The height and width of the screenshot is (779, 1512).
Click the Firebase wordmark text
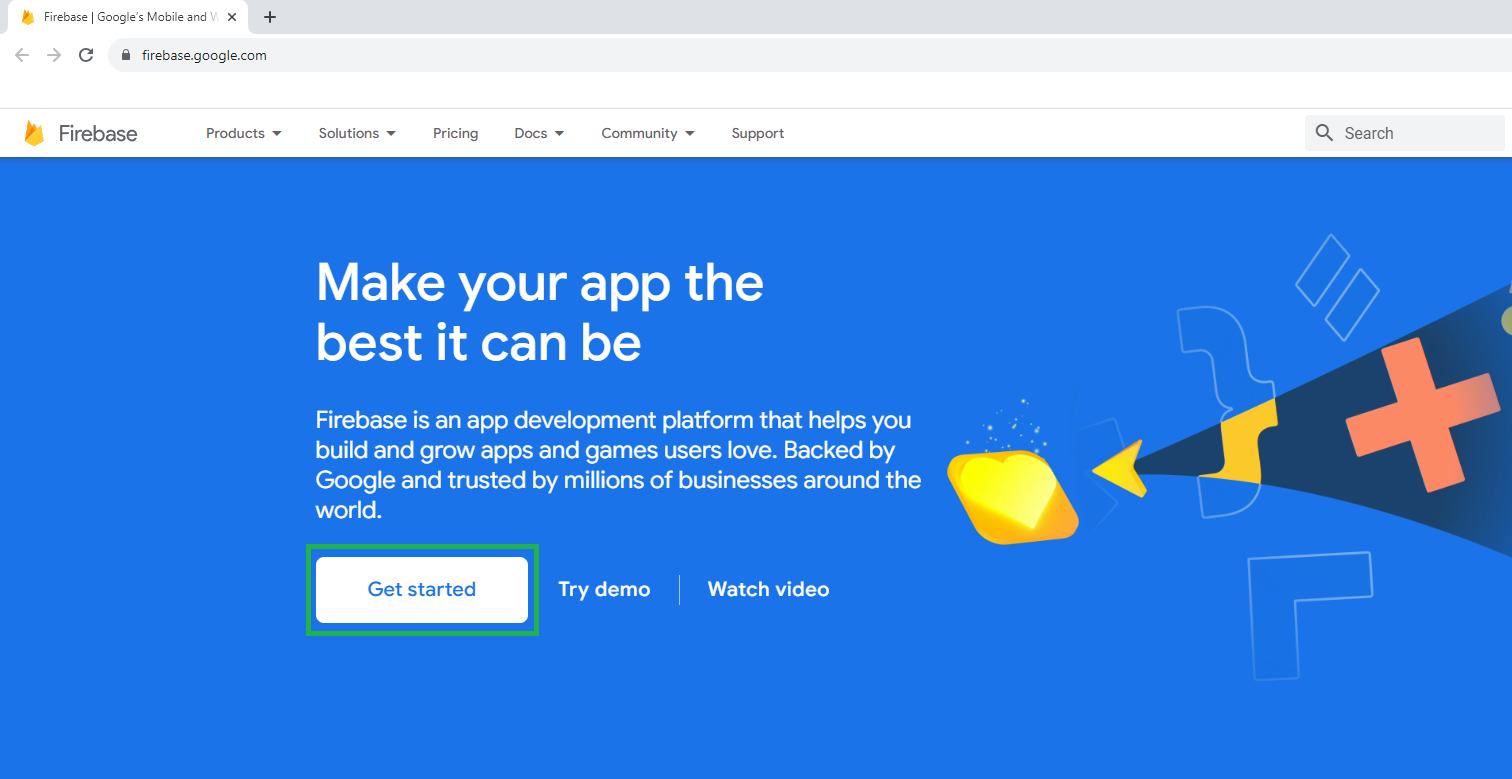tap(98, 133)
